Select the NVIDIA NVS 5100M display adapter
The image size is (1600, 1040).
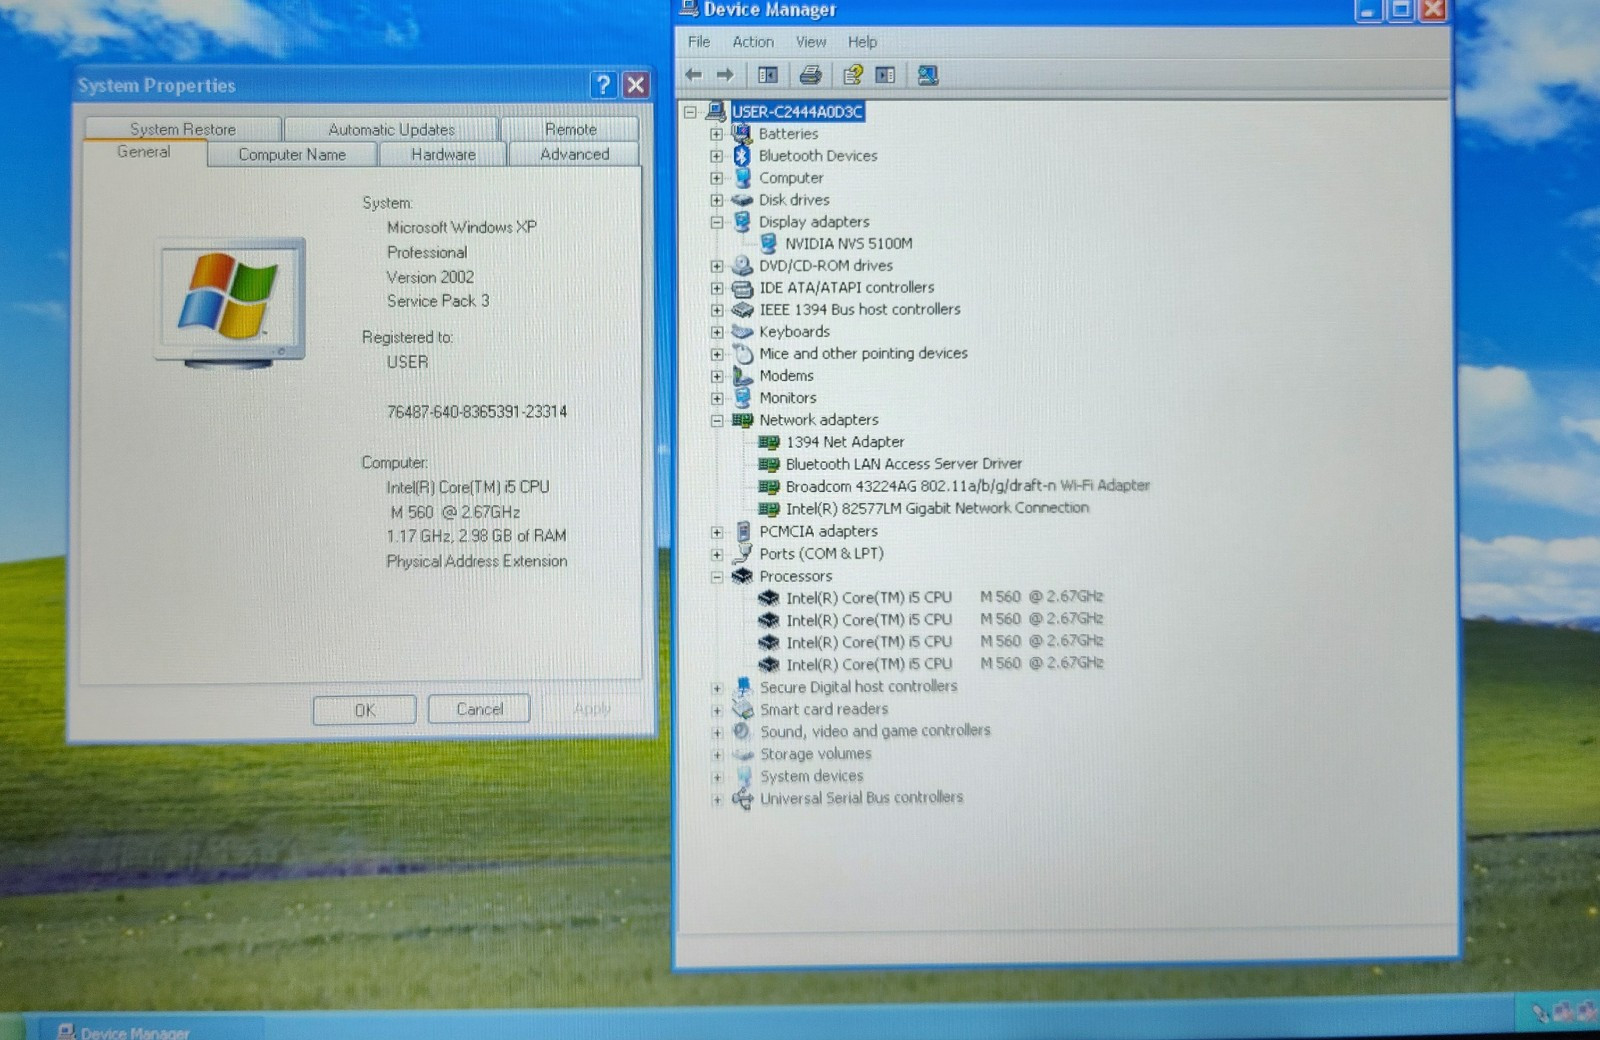tap(848, 243)
